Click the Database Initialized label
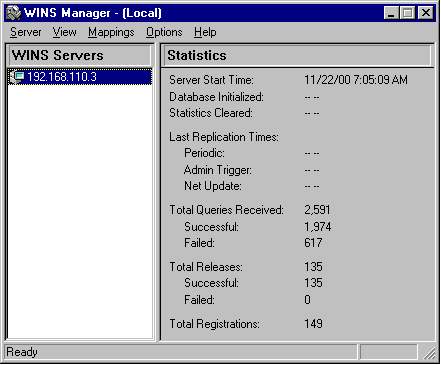 pos(216,97)
